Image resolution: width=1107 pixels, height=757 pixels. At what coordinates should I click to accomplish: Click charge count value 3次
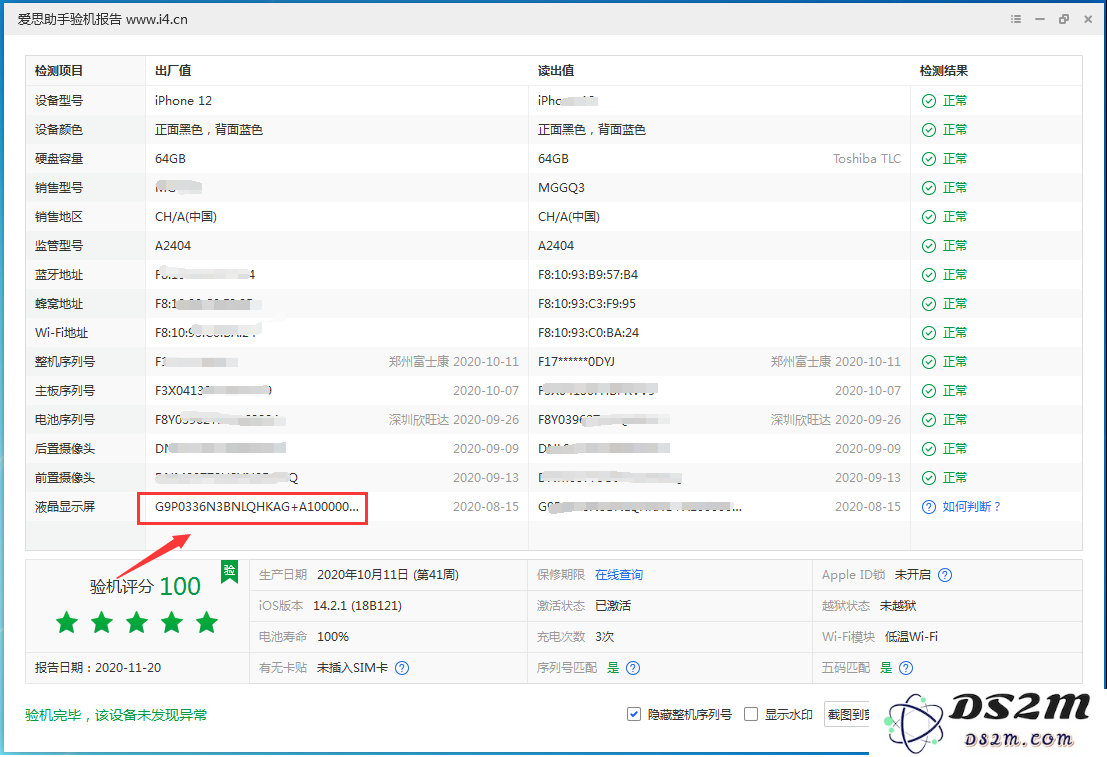604,637
